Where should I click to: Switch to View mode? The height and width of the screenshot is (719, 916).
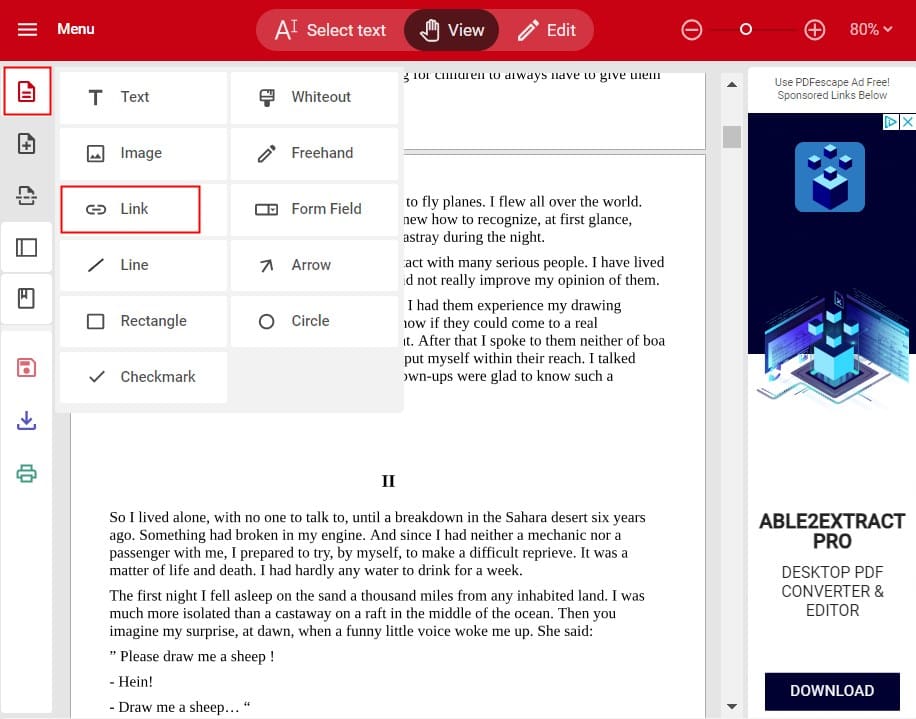[x=452, y=30]
